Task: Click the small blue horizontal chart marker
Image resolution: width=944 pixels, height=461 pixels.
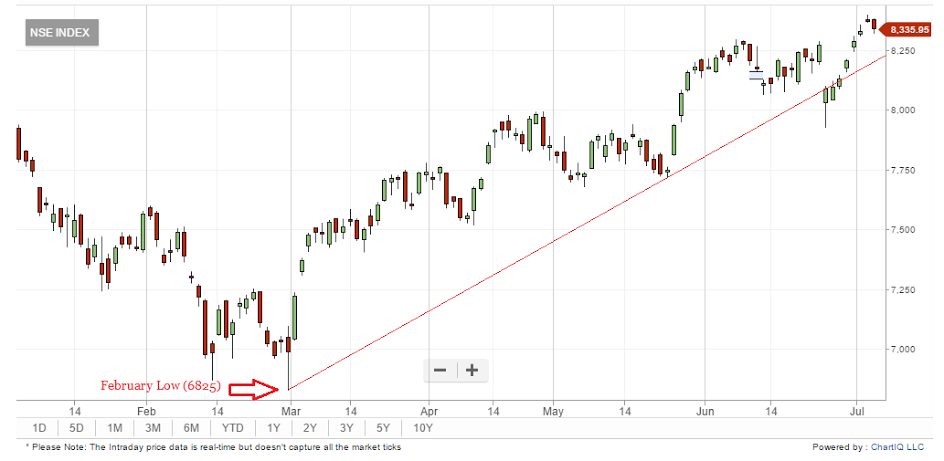Action: (756, 73)
